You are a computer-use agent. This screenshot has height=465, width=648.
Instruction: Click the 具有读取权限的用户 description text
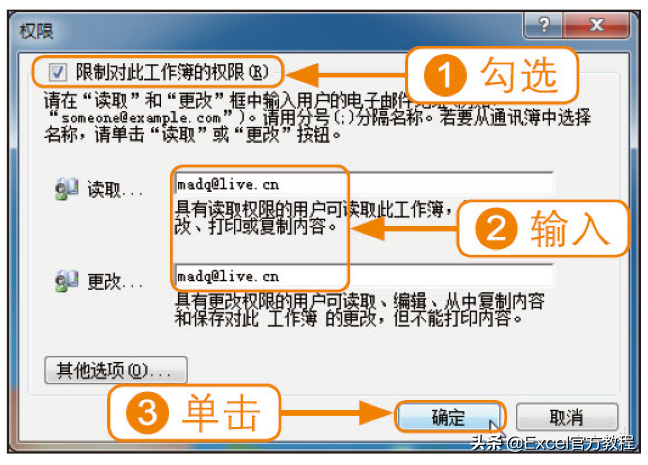click(x=315, y=217)
